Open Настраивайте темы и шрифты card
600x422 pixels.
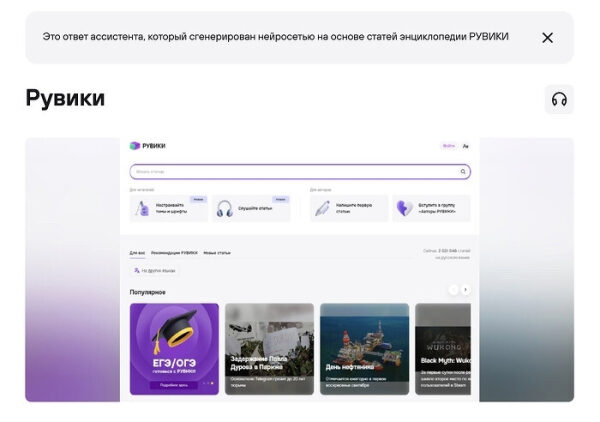tap(169, 209)
